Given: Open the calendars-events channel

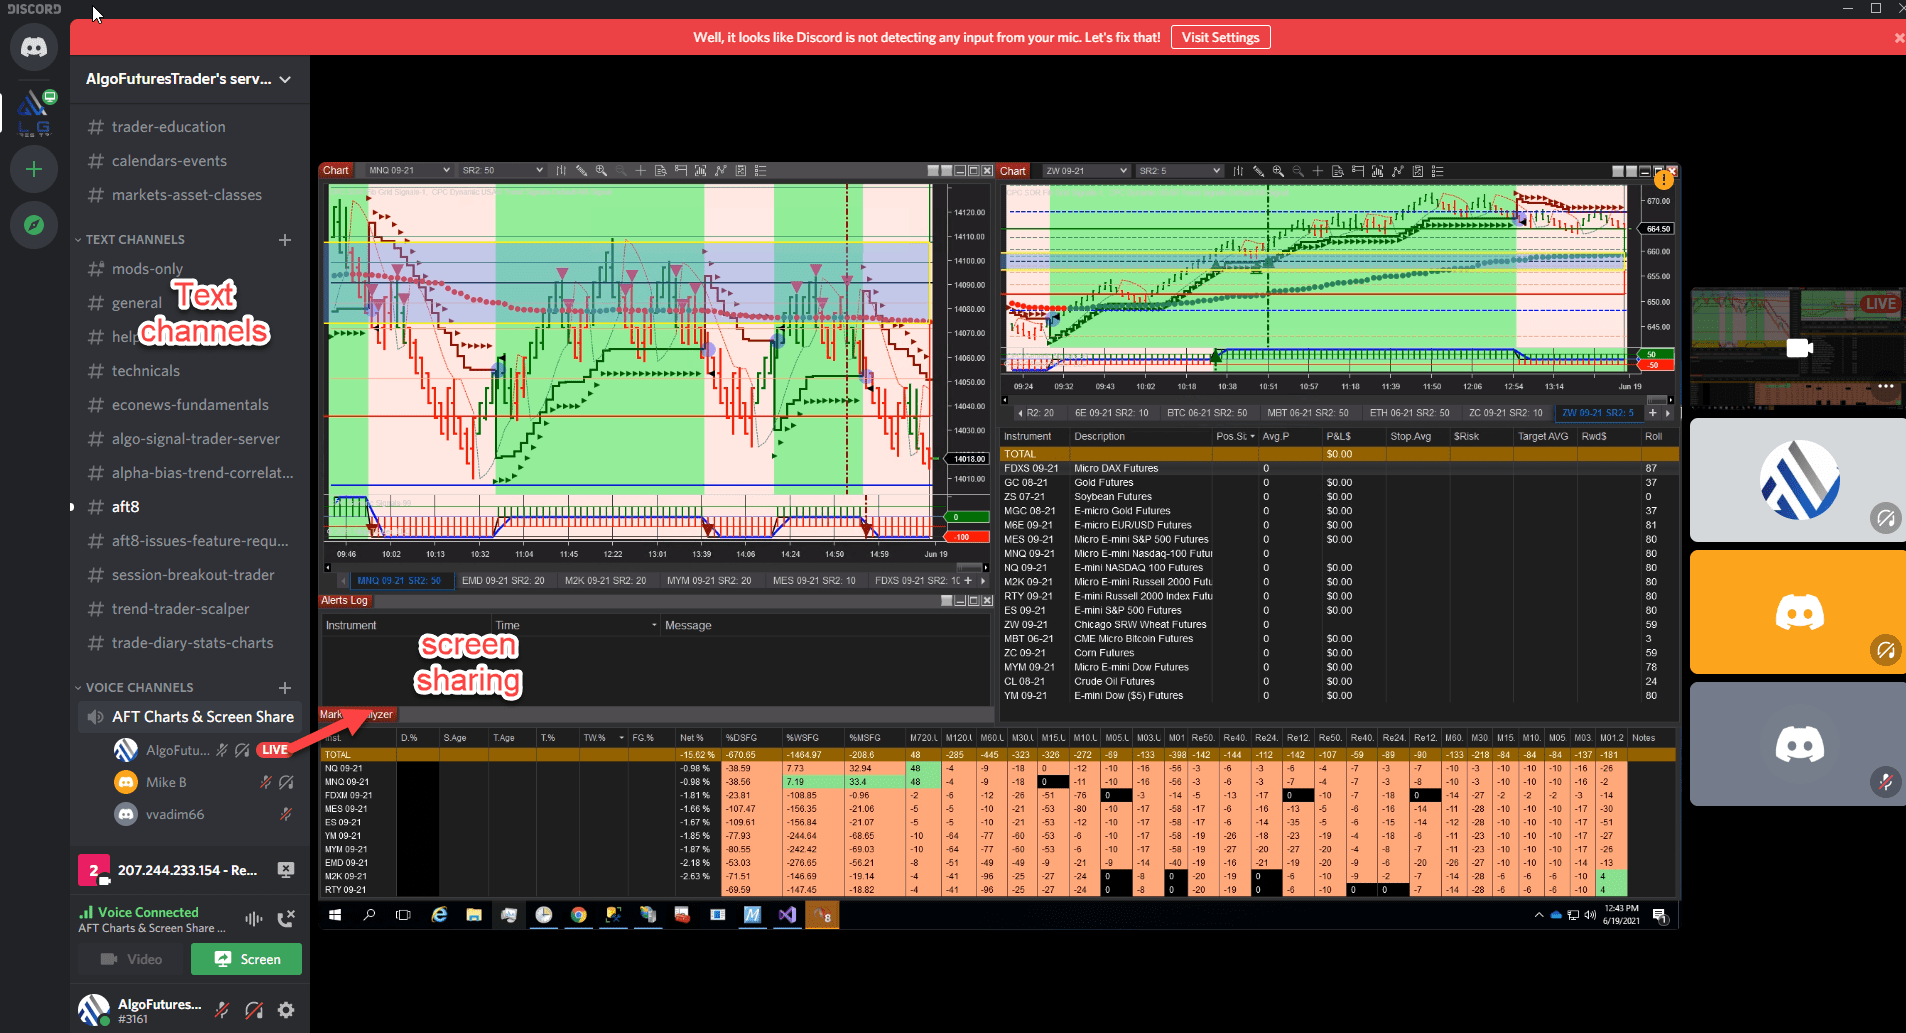Looking at the screenshot, I should (x=189, y=161).
